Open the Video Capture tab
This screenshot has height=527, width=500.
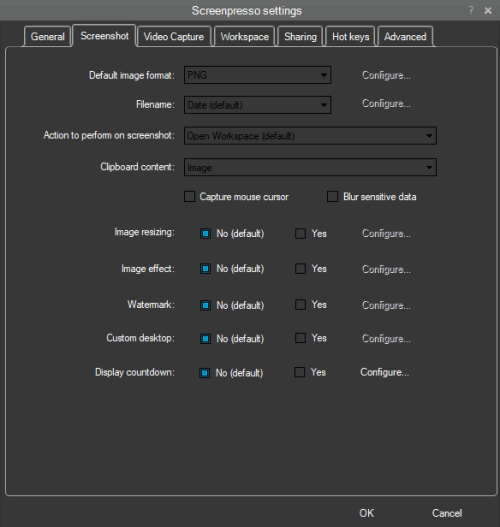174,36
